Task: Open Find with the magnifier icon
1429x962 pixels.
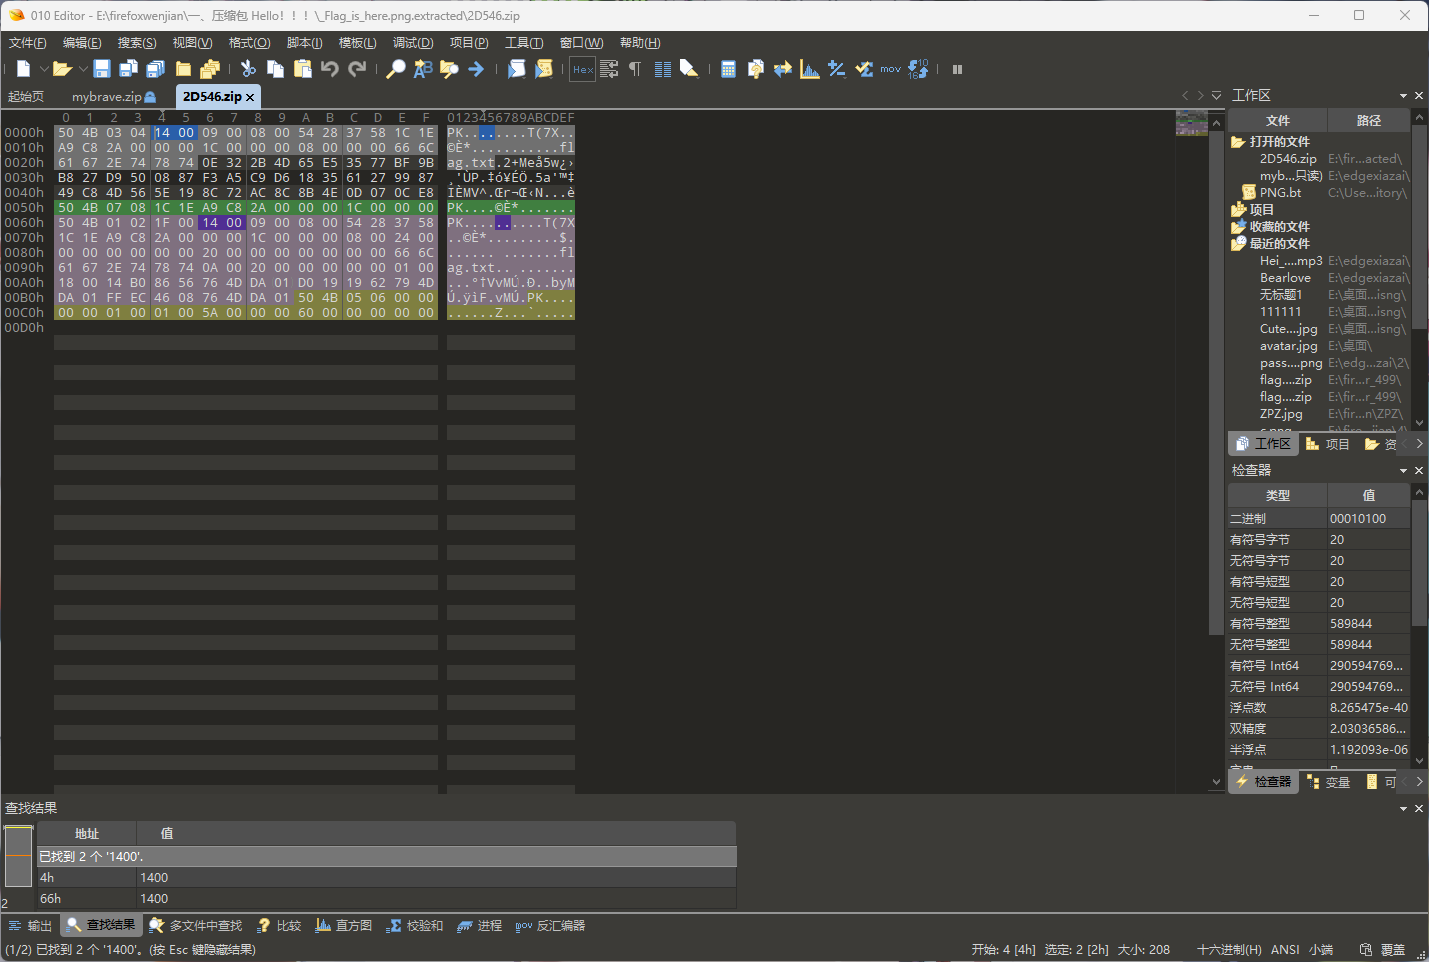Action: [x=396, y=69]
